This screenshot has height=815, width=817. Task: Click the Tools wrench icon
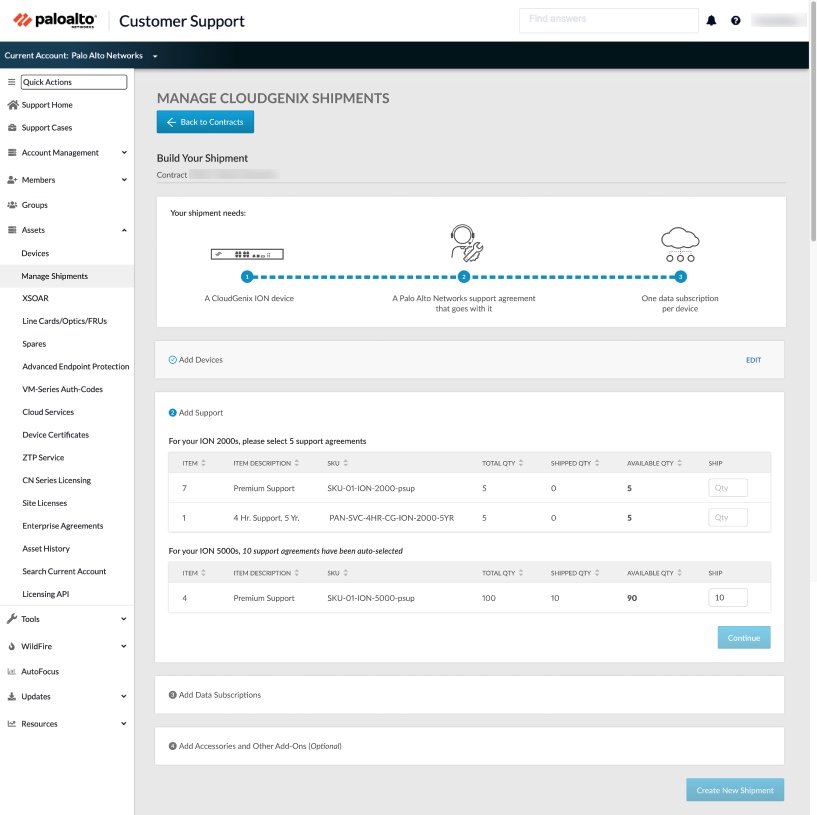click(x=11, y=619)
